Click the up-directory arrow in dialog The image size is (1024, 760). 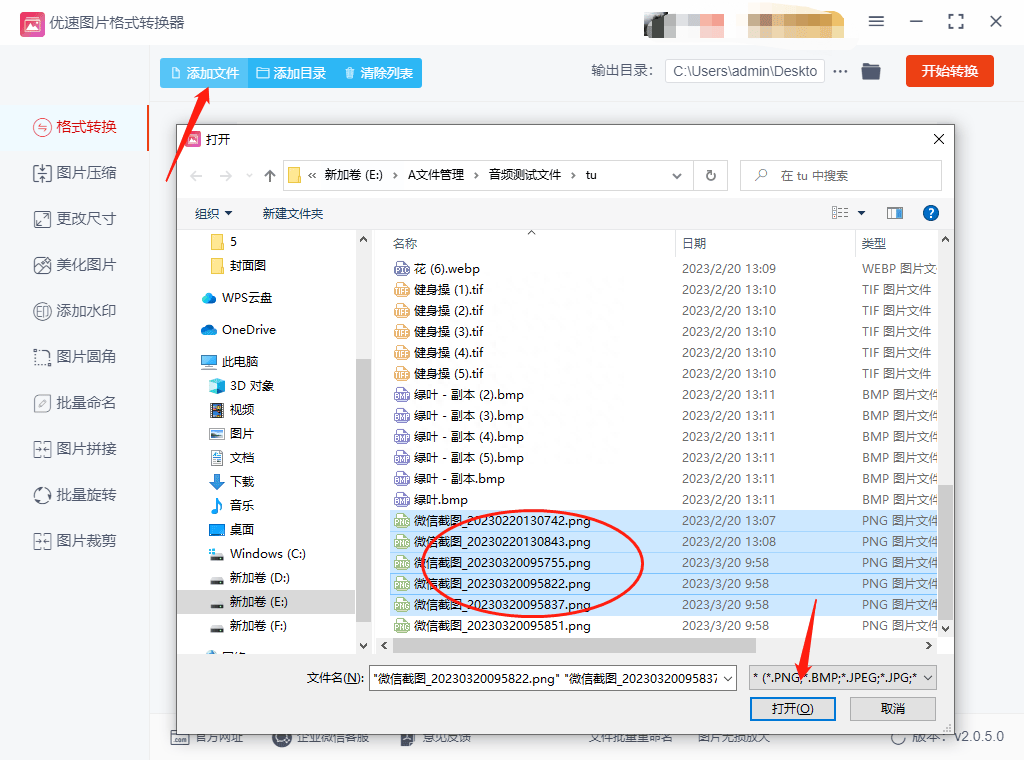point(269,175)
